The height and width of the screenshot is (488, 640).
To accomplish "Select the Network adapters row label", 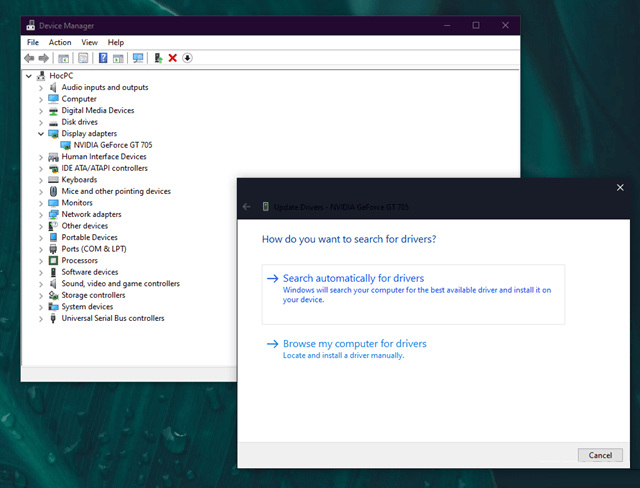I will click(91, 215).
